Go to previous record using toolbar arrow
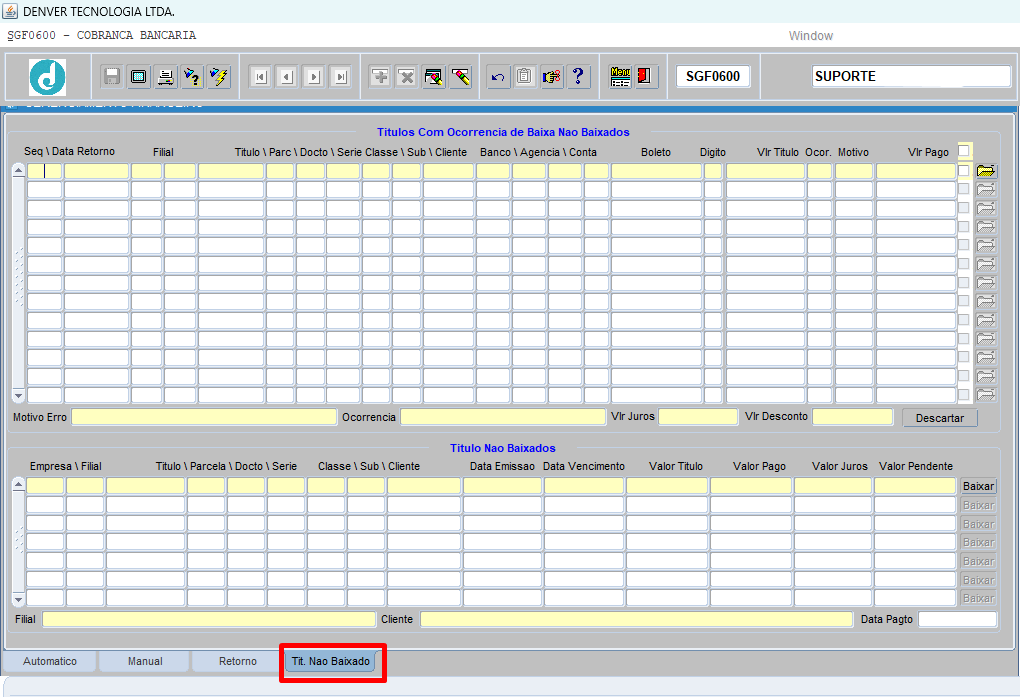The image size is (1020, 697). [287, 77]
